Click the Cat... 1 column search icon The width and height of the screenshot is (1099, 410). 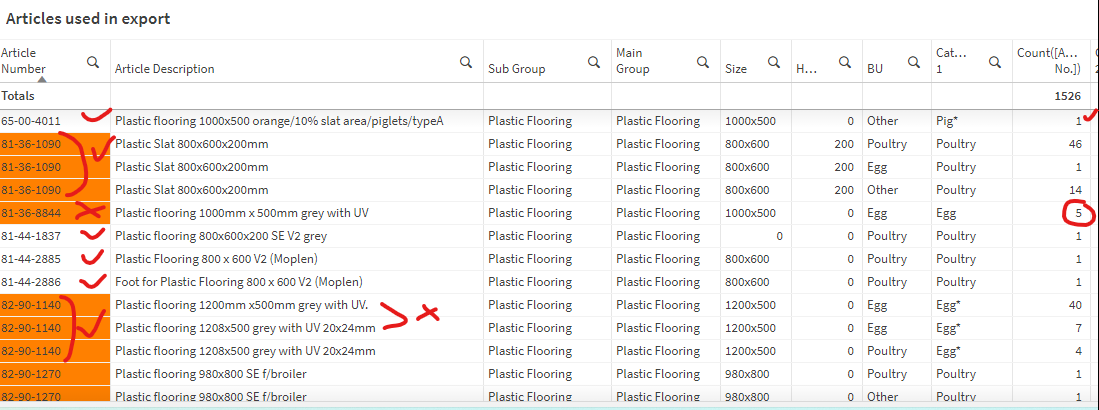pyautogui.click(x=995, y=62)
